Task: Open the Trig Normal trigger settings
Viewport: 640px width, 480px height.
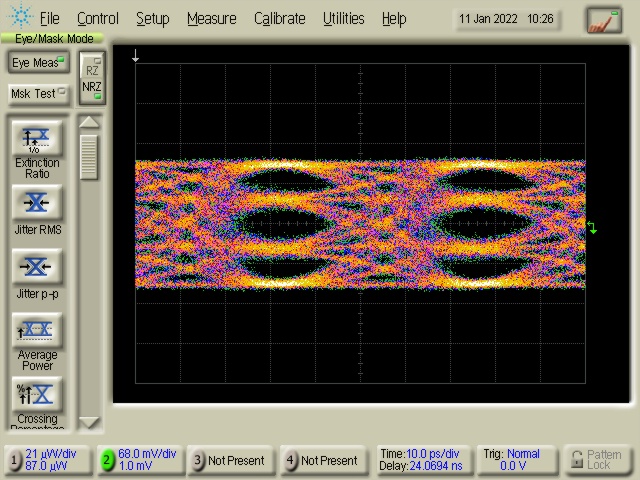Action: 513,460
